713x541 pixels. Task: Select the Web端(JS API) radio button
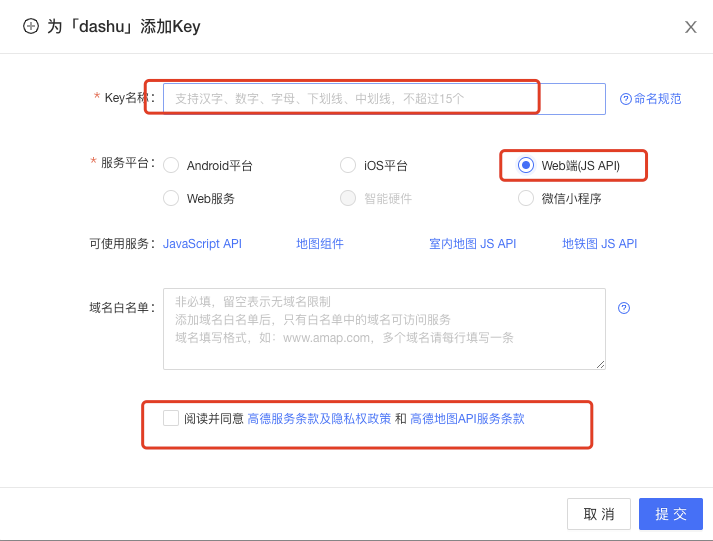point(526,165)
